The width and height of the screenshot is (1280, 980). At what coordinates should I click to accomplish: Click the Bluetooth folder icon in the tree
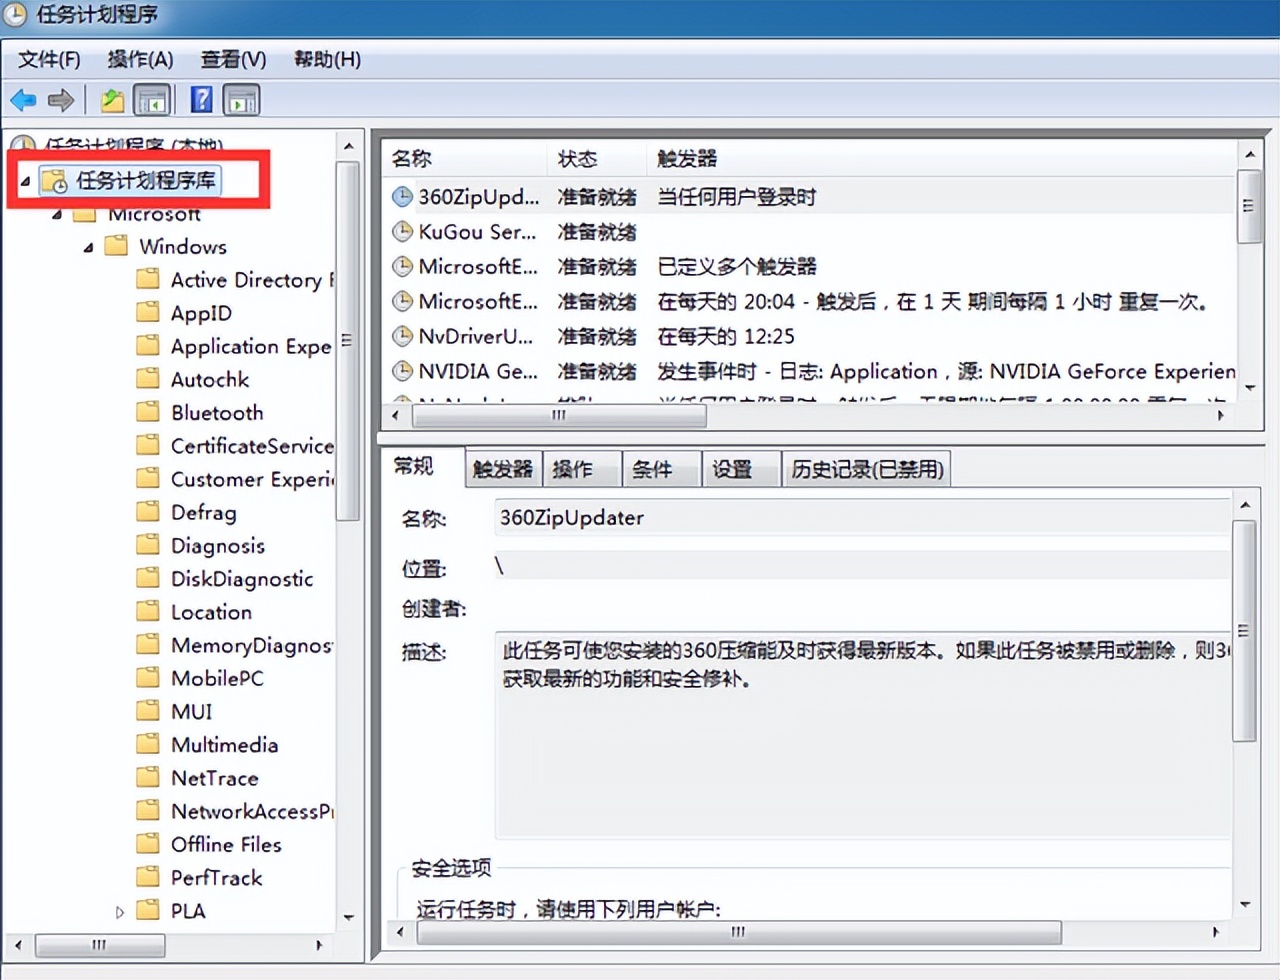(x=147, y=412)
